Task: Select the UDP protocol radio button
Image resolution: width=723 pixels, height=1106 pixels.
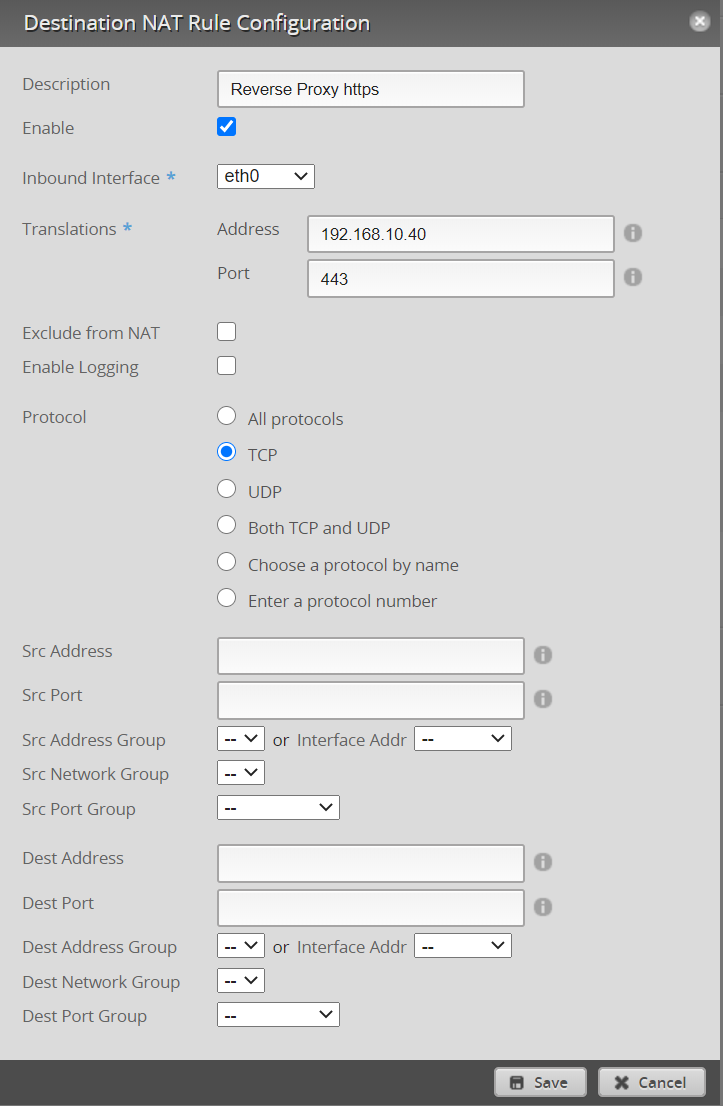Action: (227, 490)
